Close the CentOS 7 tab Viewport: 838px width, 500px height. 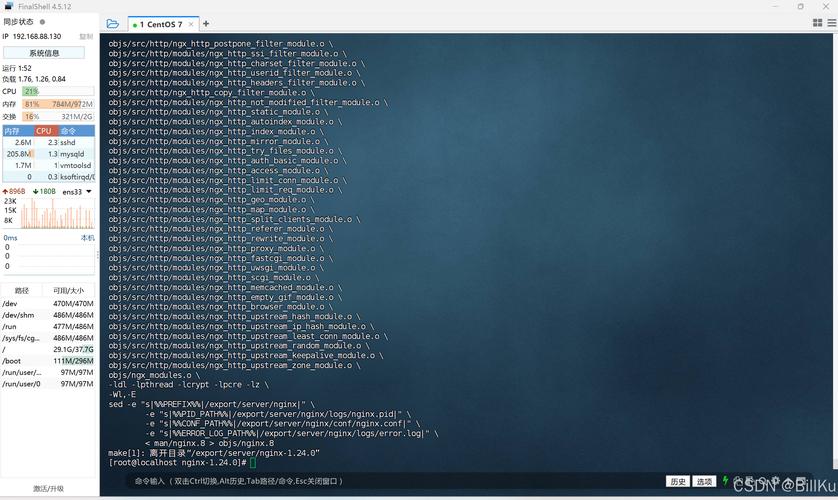pos(190,24)
